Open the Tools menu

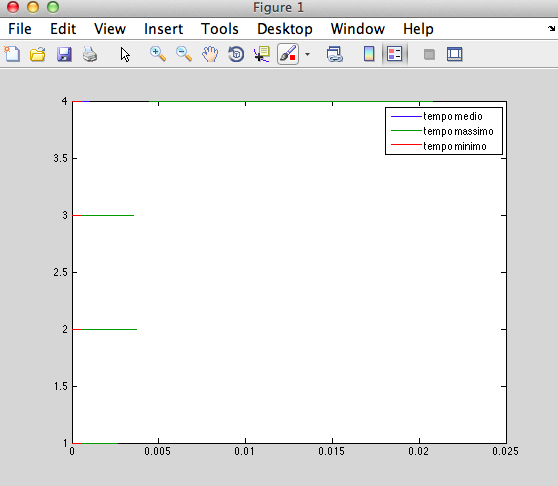click(x=220, y=29)
